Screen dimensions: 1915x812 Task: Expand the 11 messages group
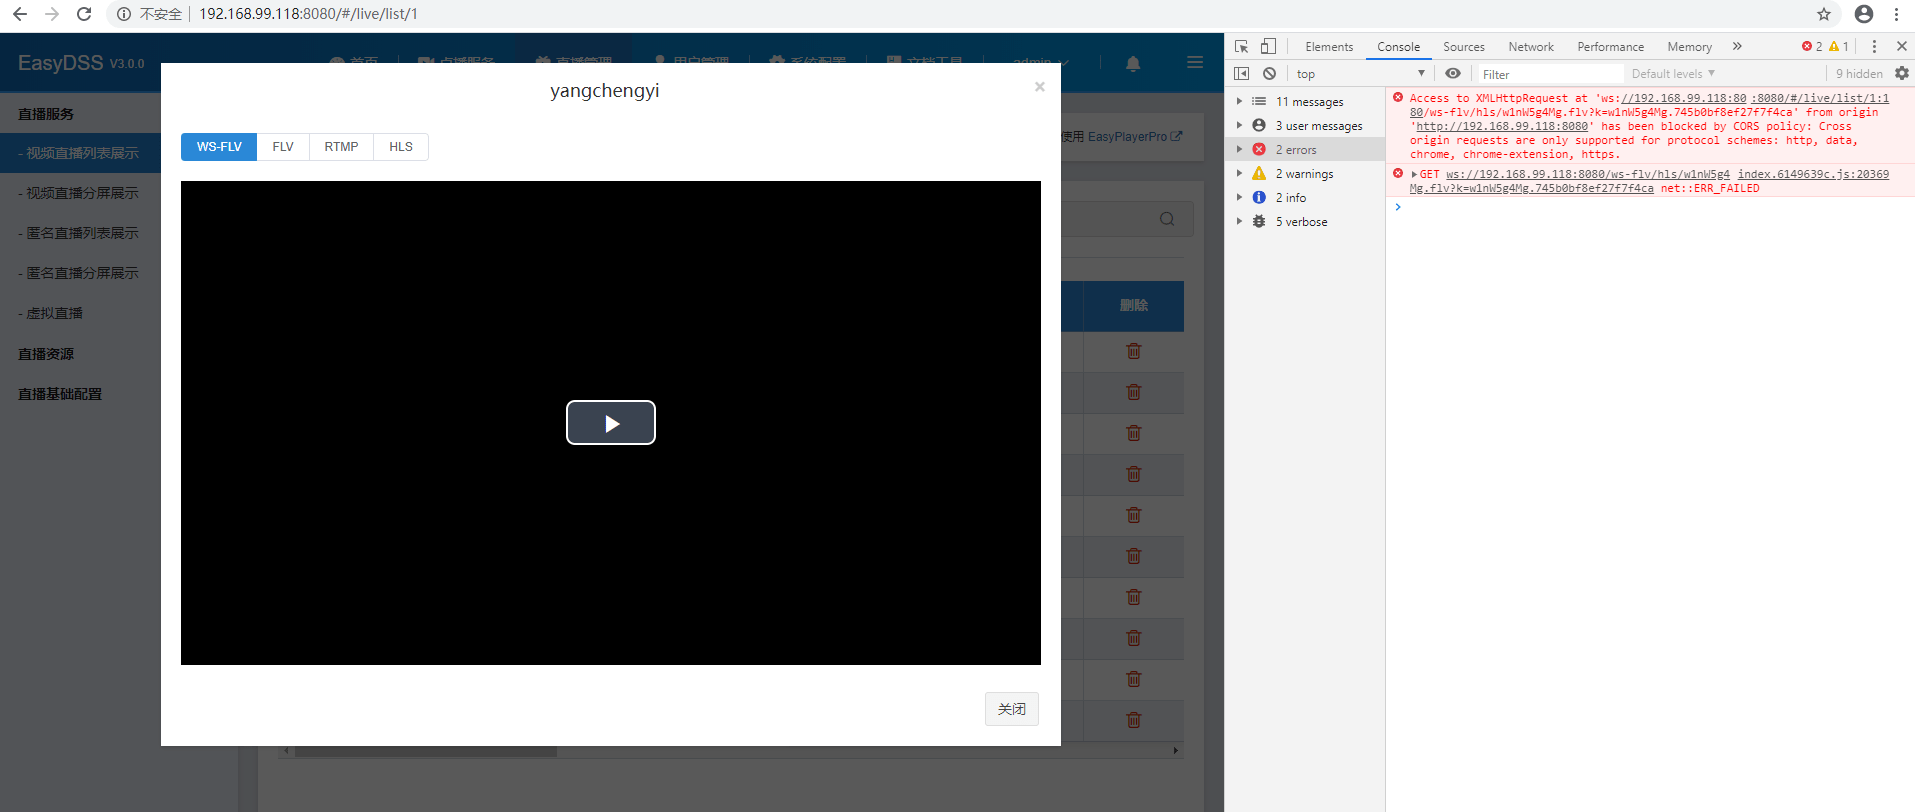(1309, 102)
